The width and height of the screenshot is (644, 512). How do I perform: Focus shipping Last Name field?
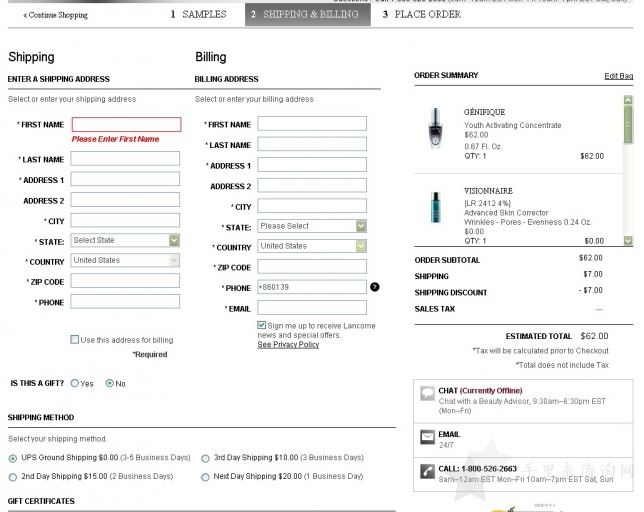125,158
